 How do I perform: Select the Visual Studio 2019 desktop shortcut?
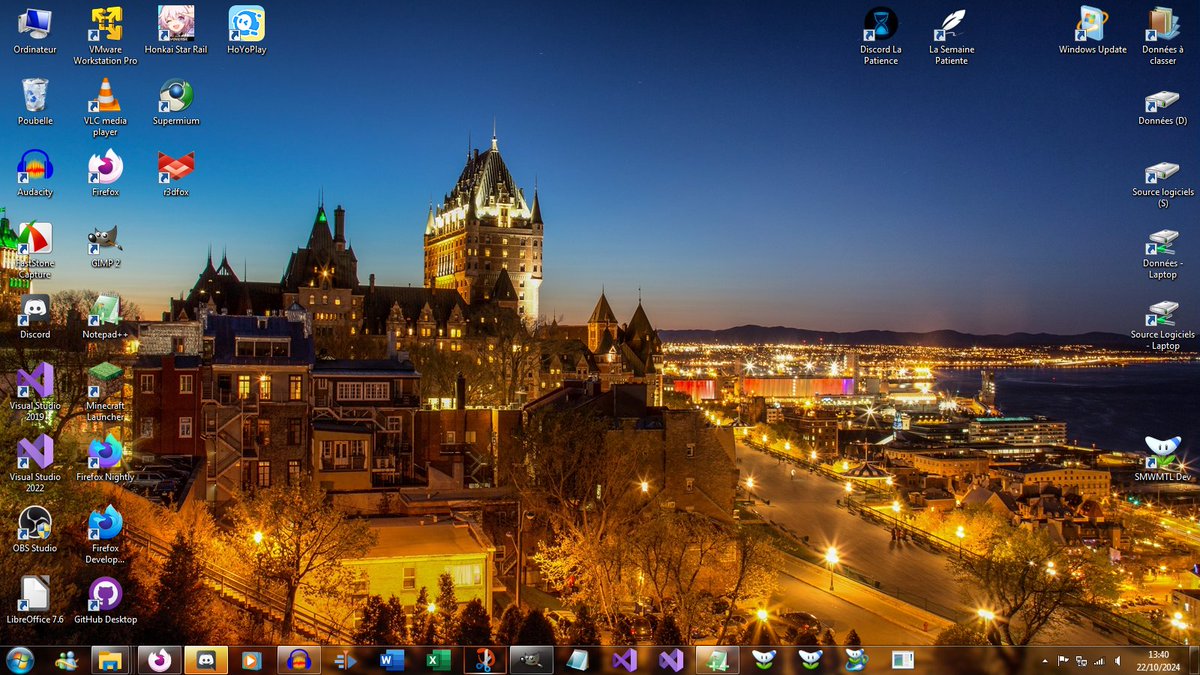[35, 393]
